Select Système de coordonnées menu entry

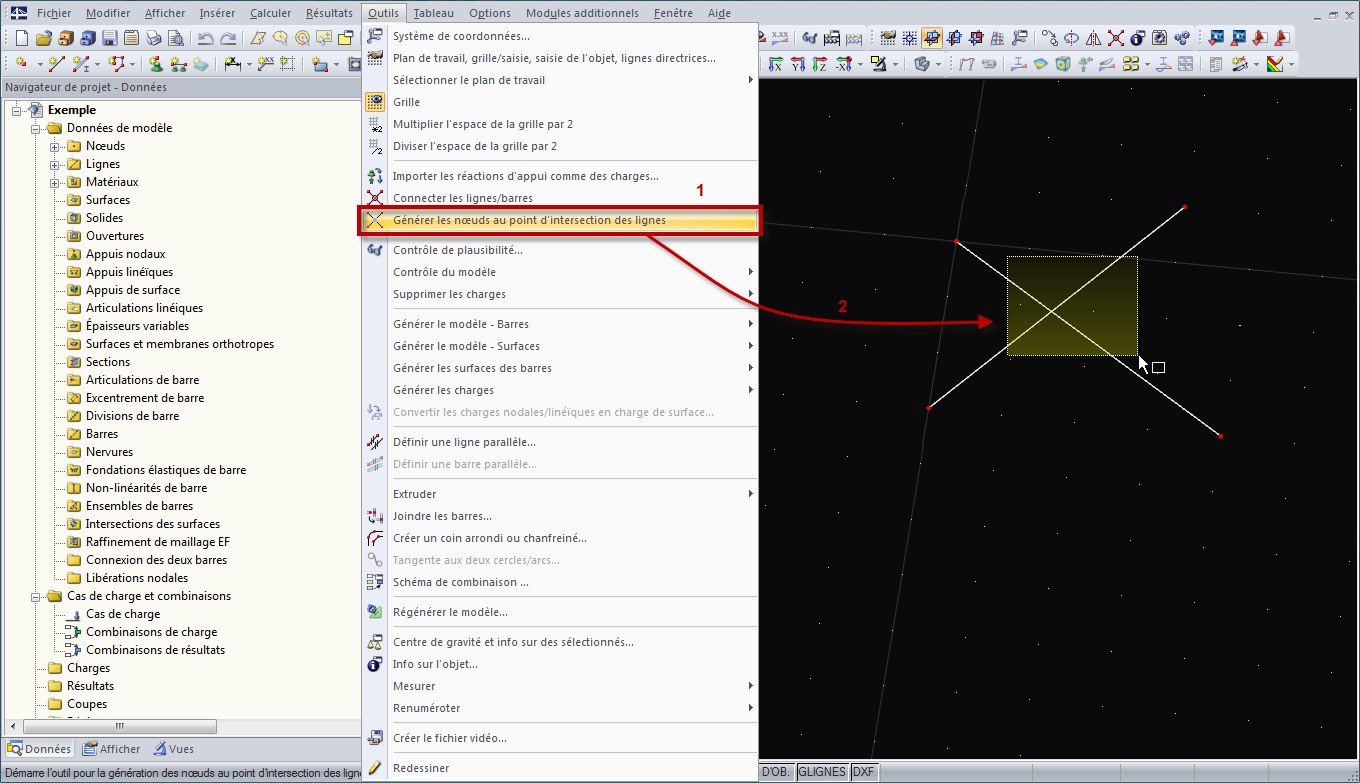(x=560, y=36)
